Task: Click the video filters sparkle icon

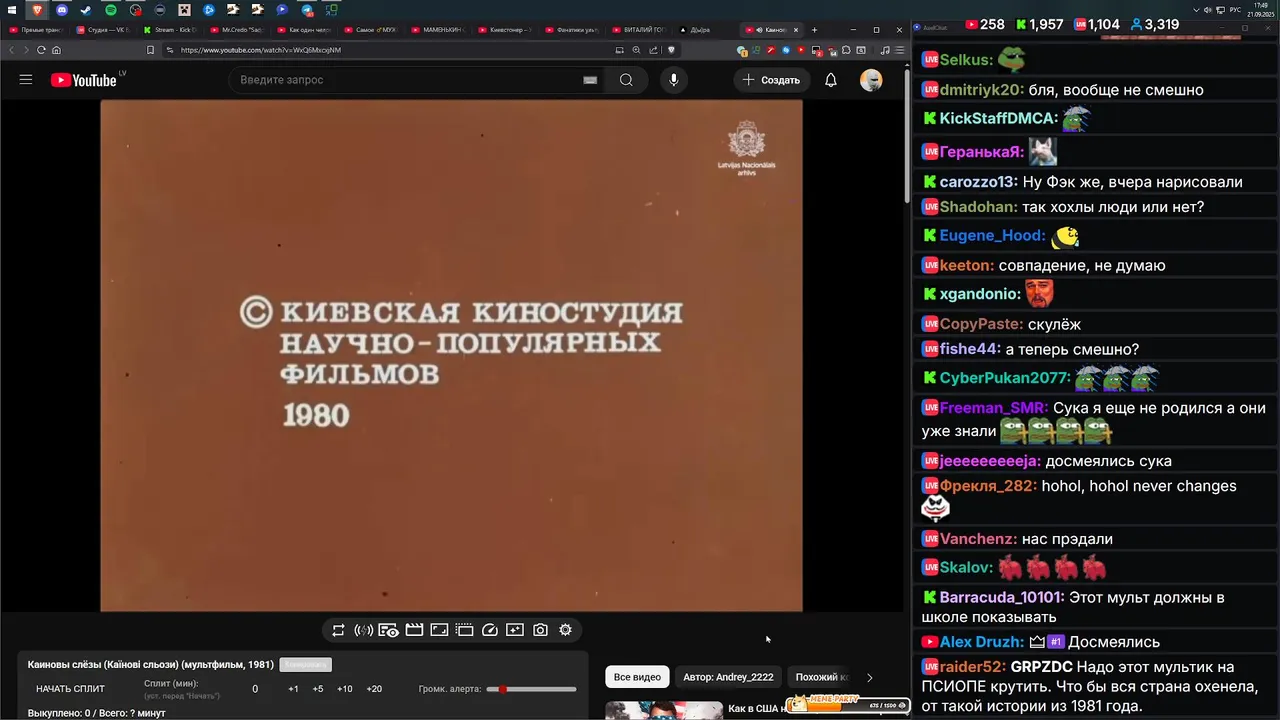Action: click(515, 630)
